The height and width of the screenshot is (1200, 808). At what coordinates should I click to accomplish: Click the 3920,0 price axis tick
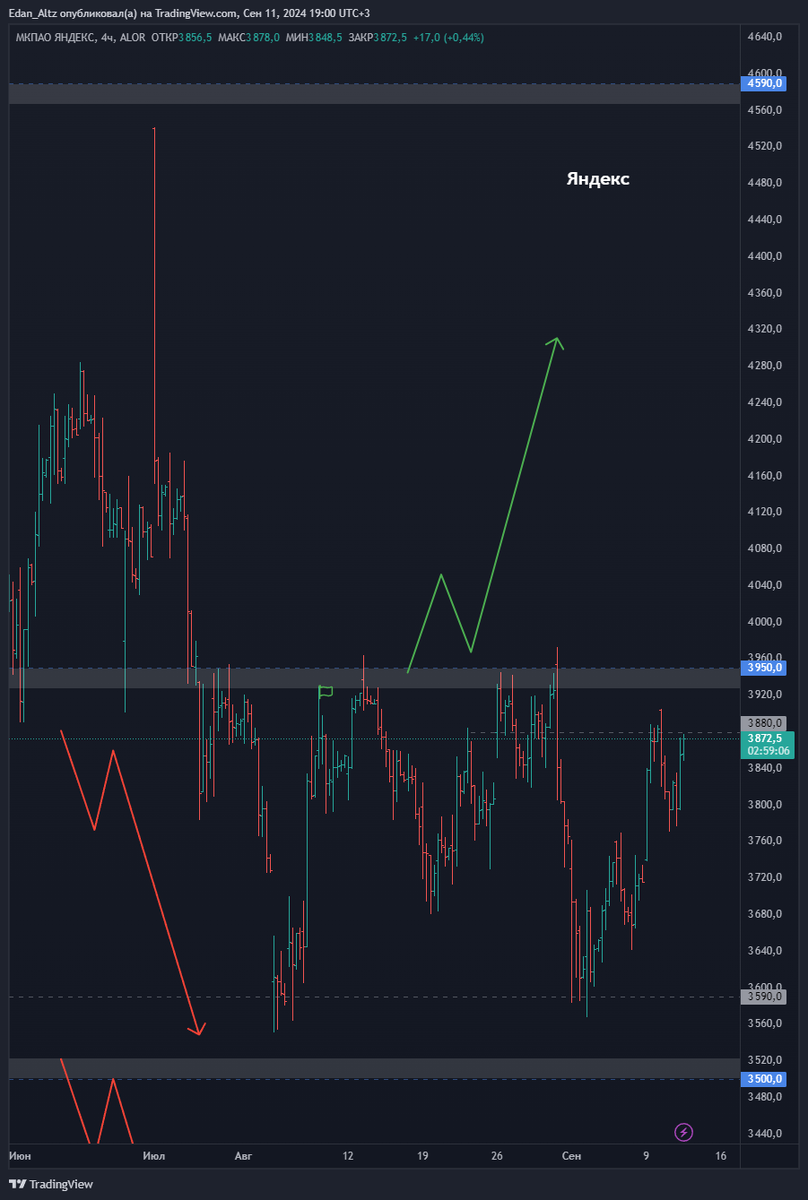[x=765, y=694]
